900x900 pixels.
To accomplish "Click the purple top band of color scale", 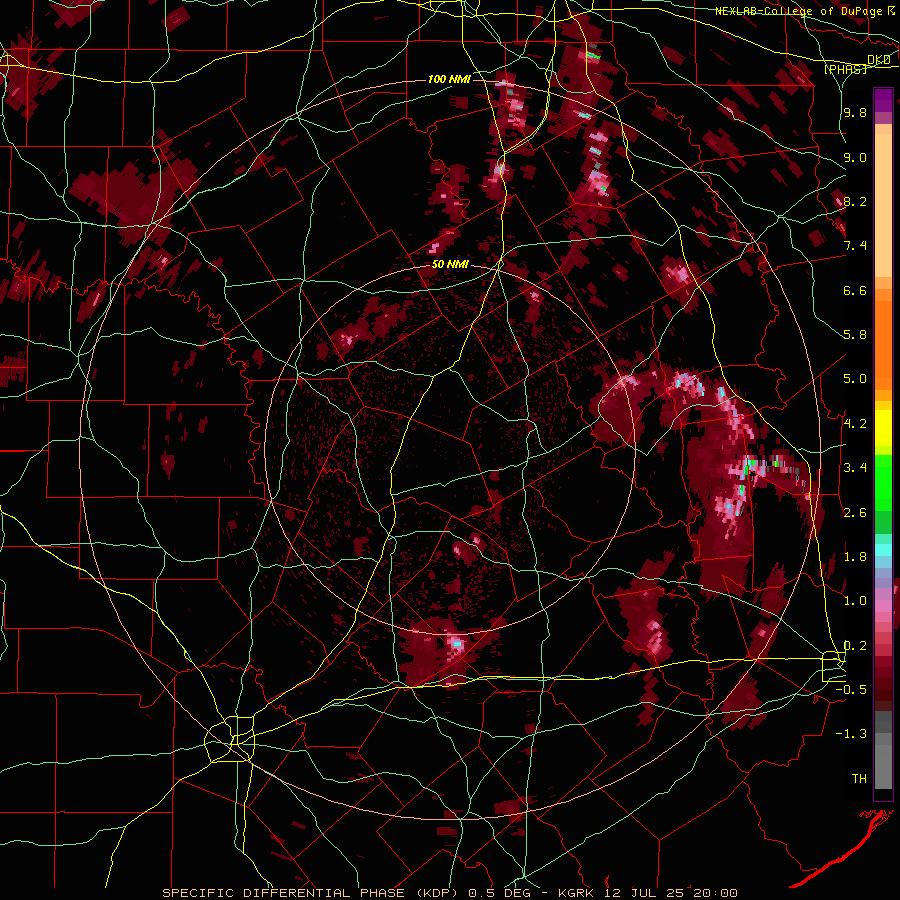I will [883, 100].
